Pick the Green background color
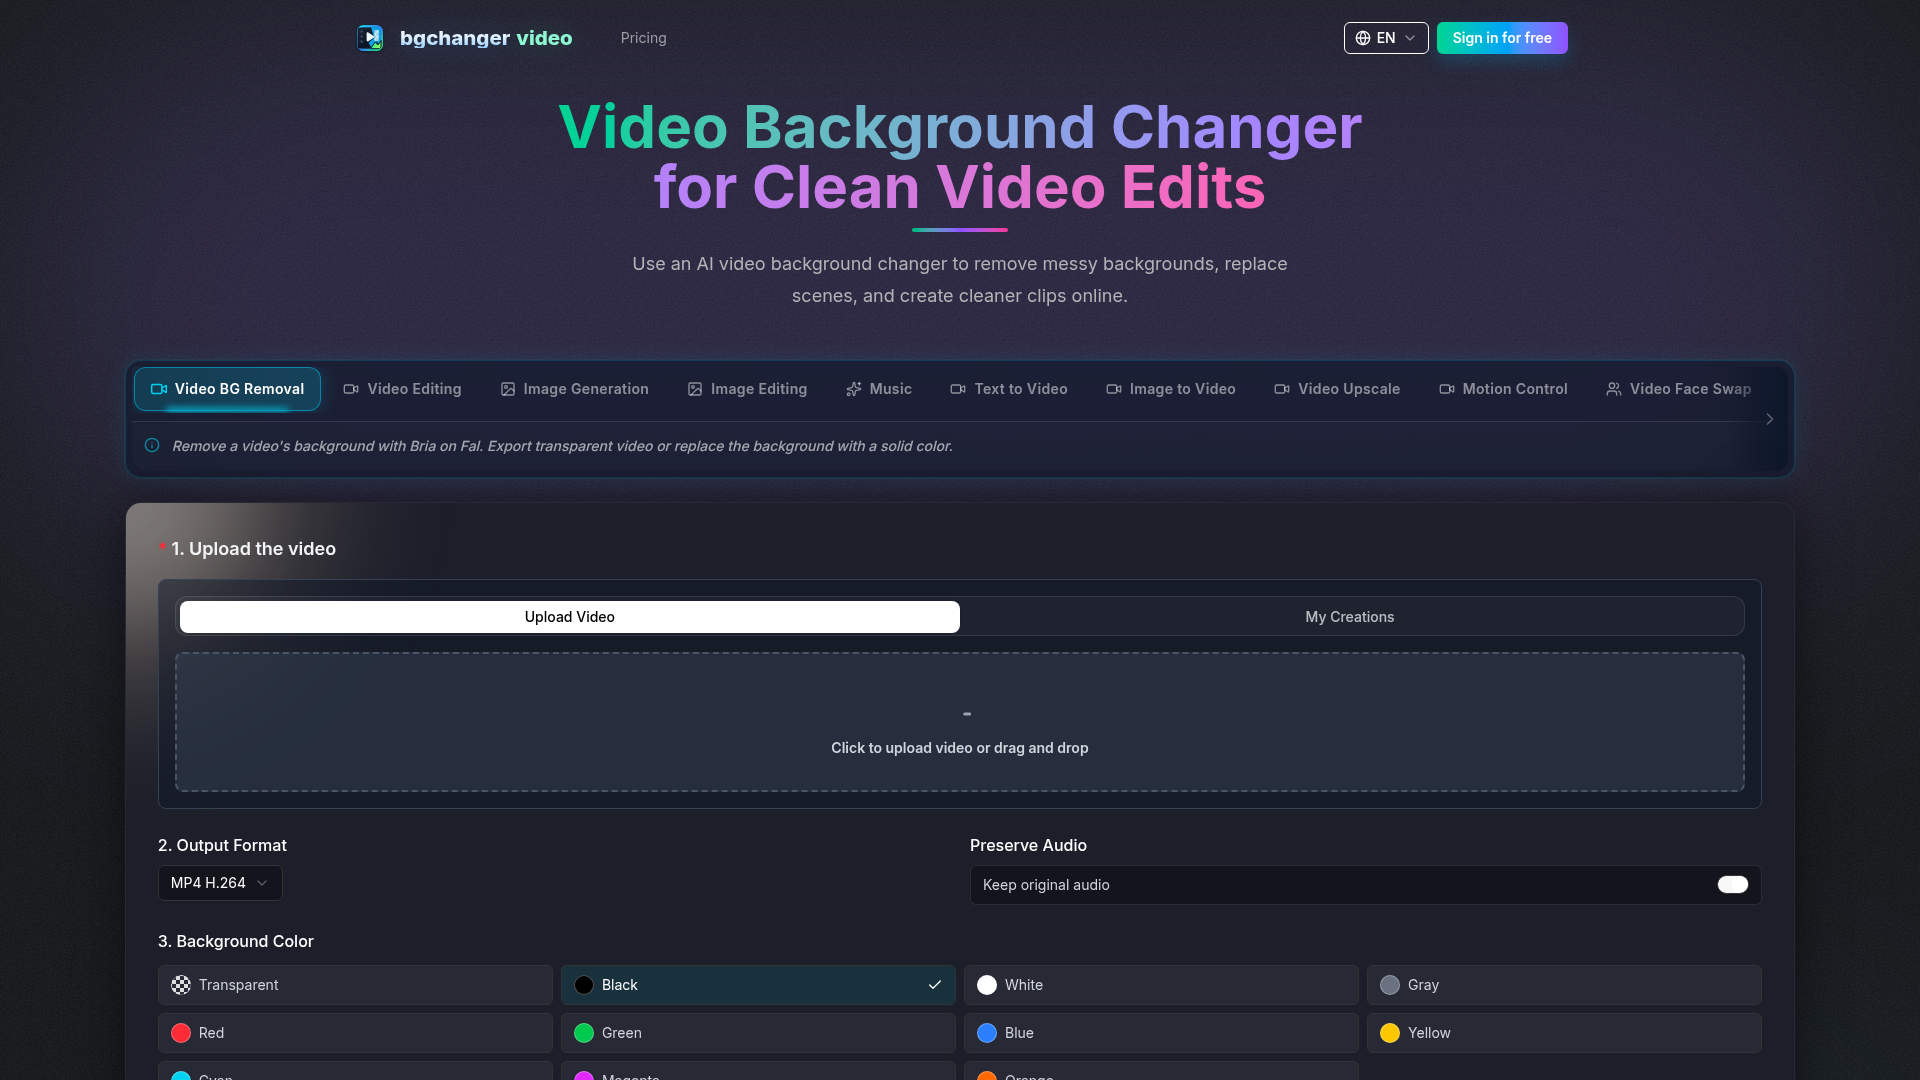1920x1080 pixels. 758,1033
